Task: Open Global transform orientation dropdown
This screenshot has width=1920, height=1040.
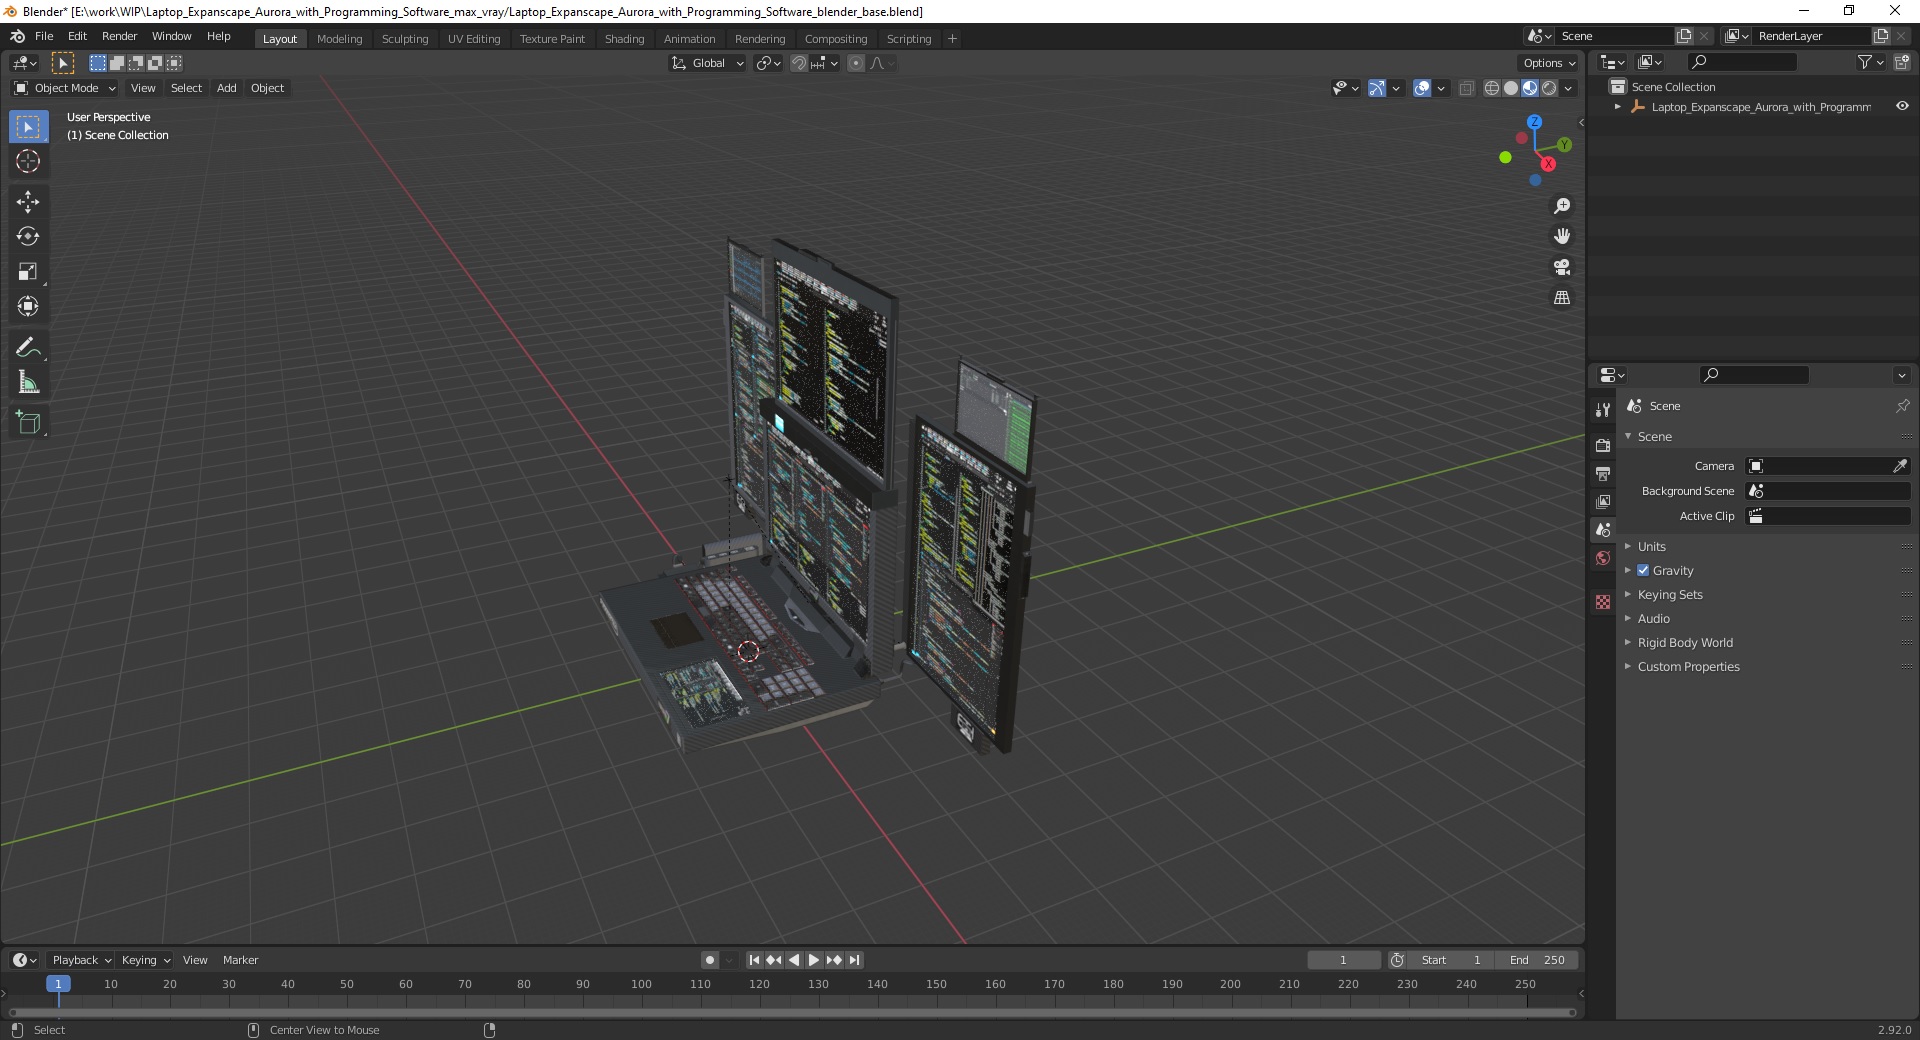Action: pos(708,63)
